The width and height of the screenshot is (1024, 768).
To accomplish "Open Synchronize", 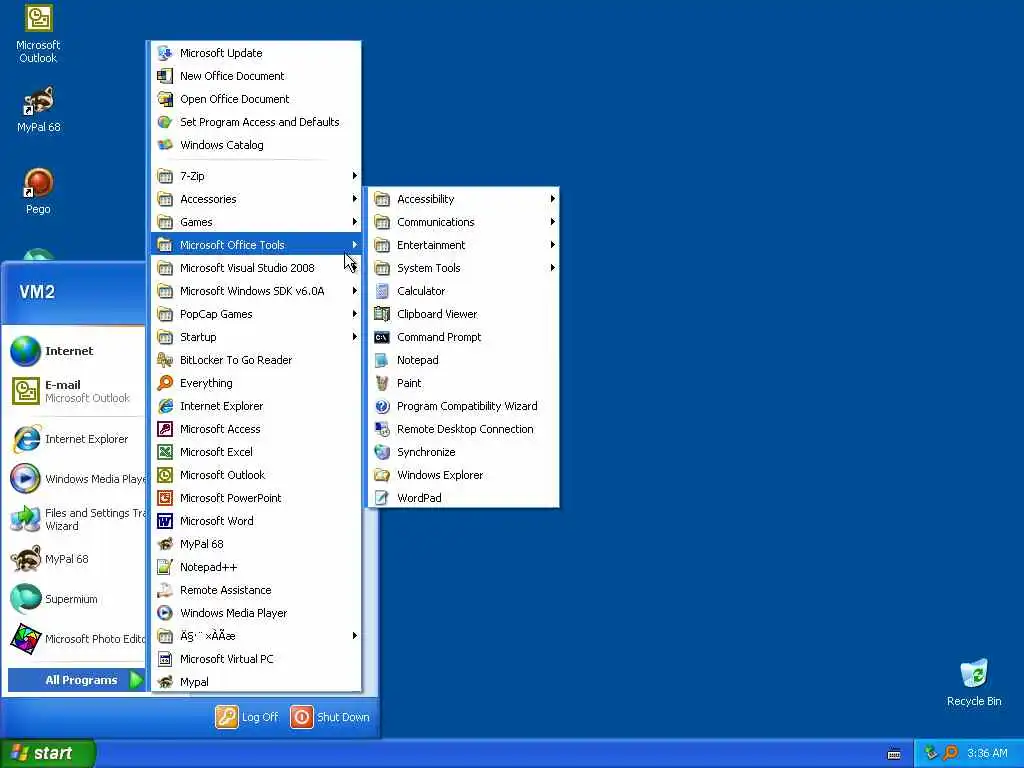I will coord(464,452).
